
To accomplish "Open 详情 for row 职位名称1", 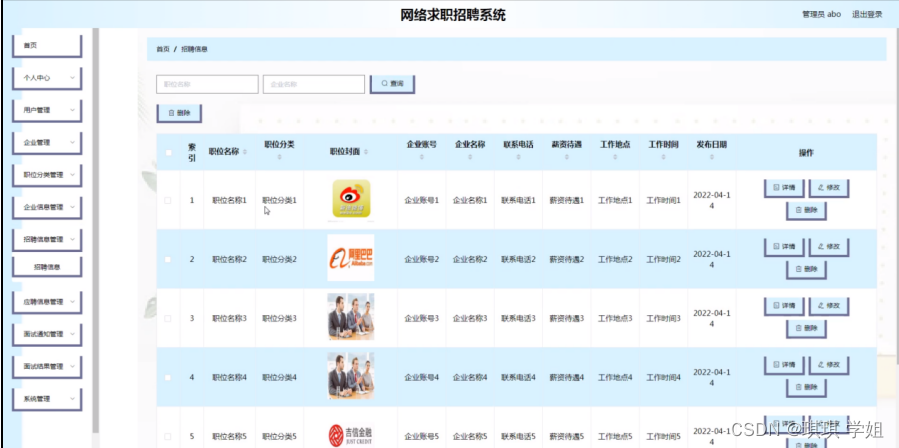I will 784,188.
